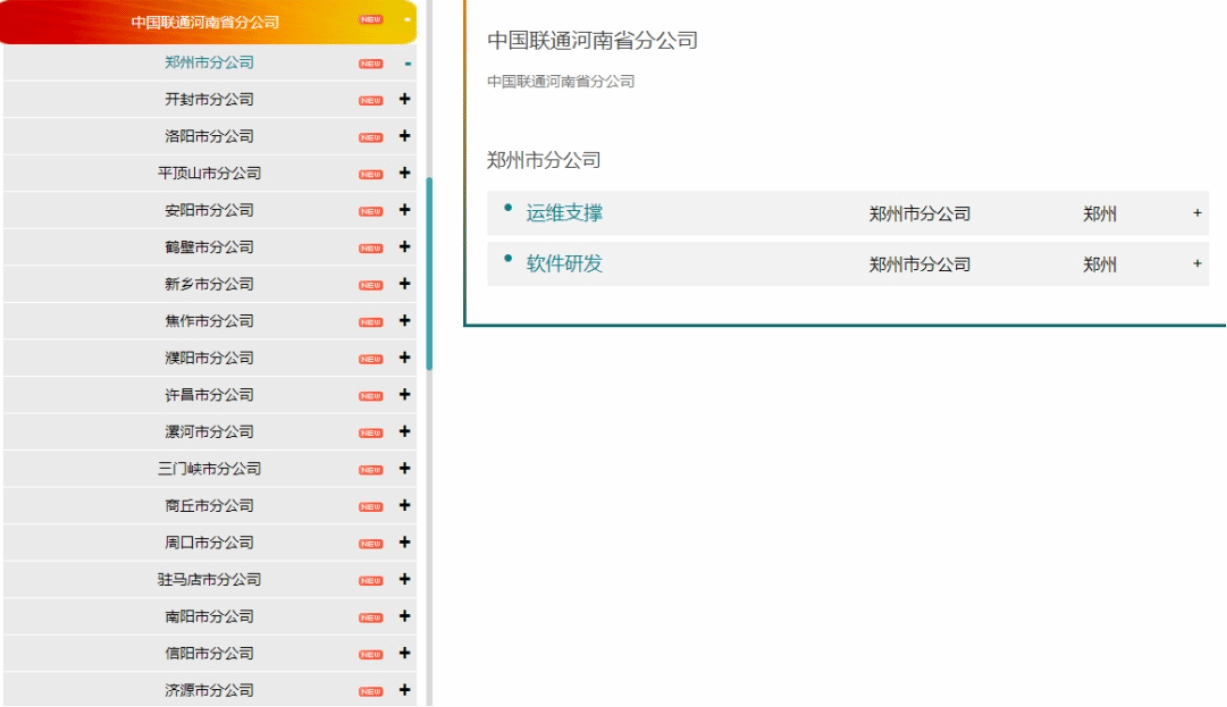The height and width of the screenshot is (707, 1227).
Task: Click the NEW badge on 三门峡市分公司
Action: pos(371,471)
